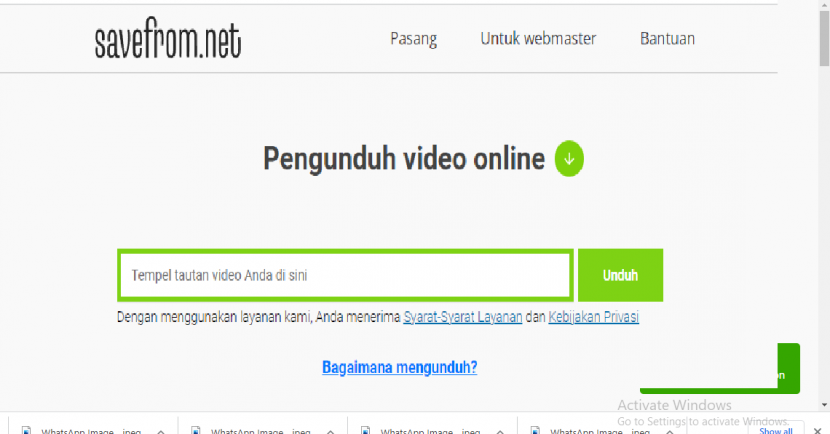Screen dimensions: 830x434
Task: Click the page's vertical scrollbar thumb
Action: click(824, 37)
